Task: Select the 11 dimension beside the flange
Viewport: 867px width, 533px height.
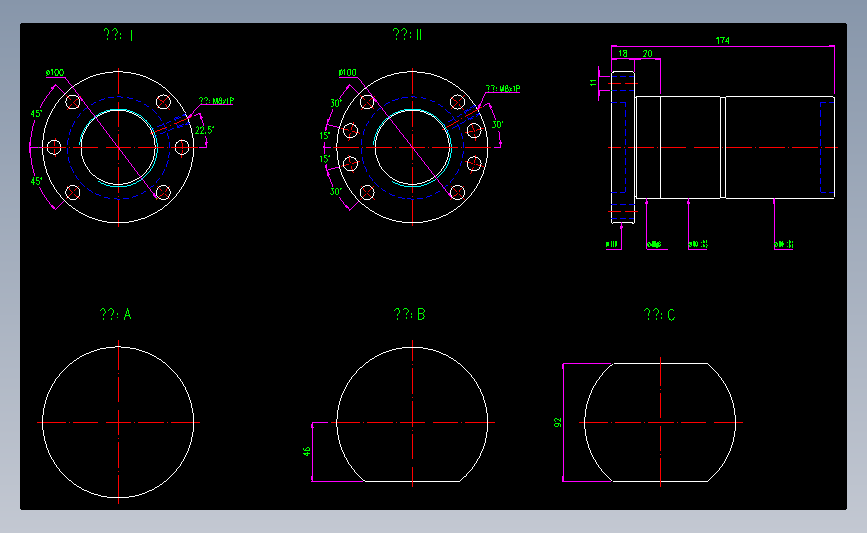Action: tap(593, 82)
